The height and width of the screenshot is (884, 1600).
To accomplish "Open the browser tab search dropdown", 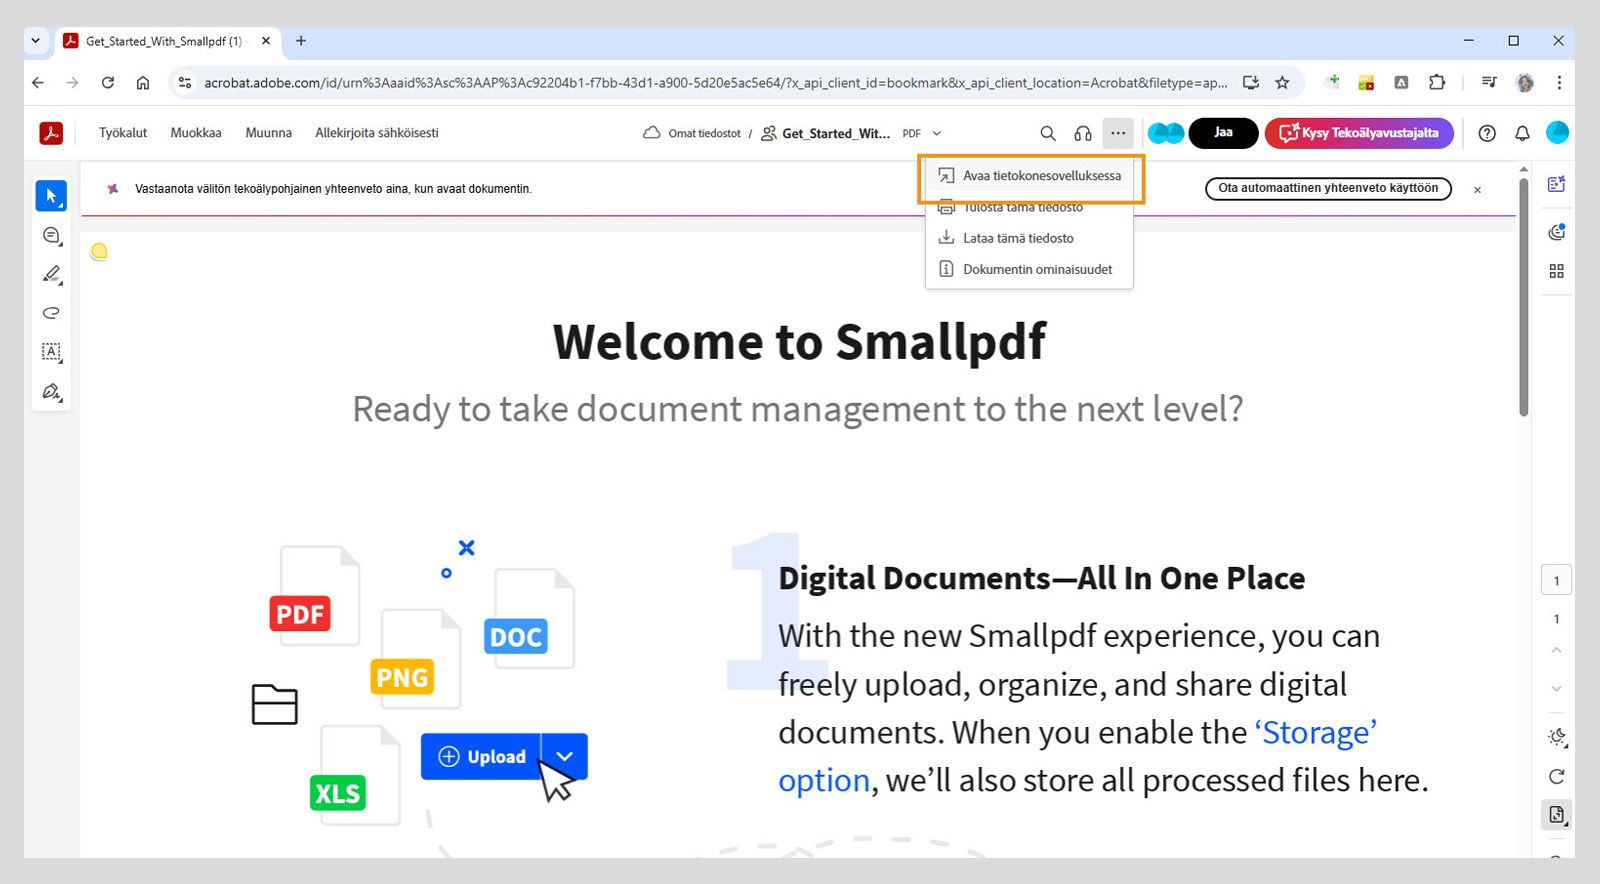I will 36,41.
